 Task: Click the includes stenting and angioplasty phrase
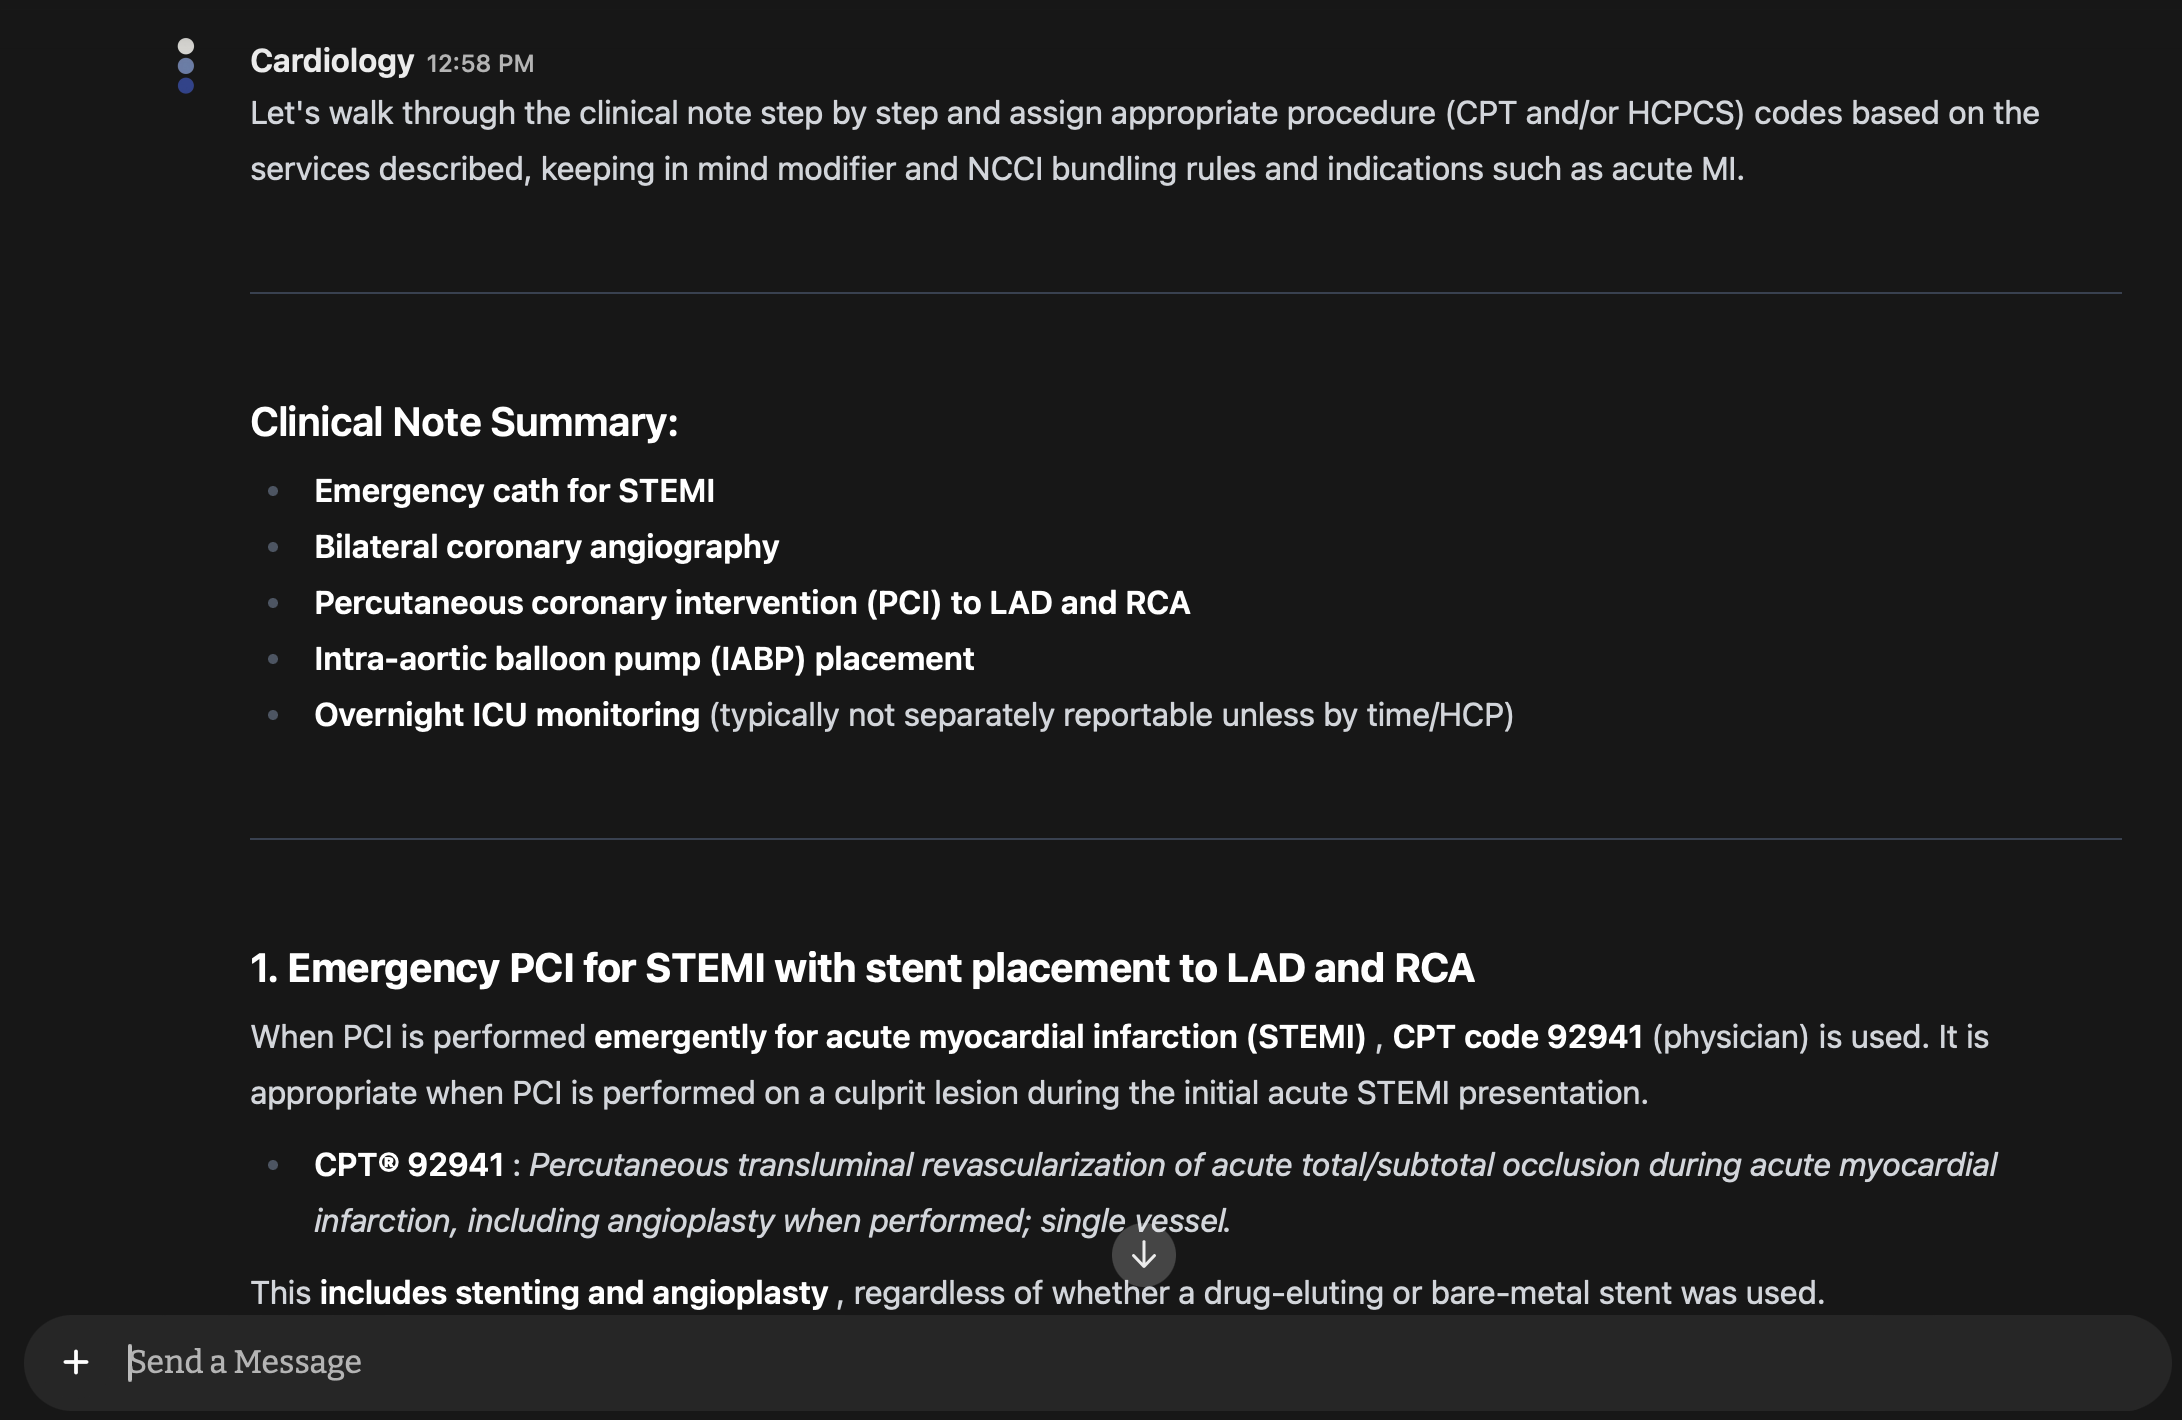[x=573, y=1293]
